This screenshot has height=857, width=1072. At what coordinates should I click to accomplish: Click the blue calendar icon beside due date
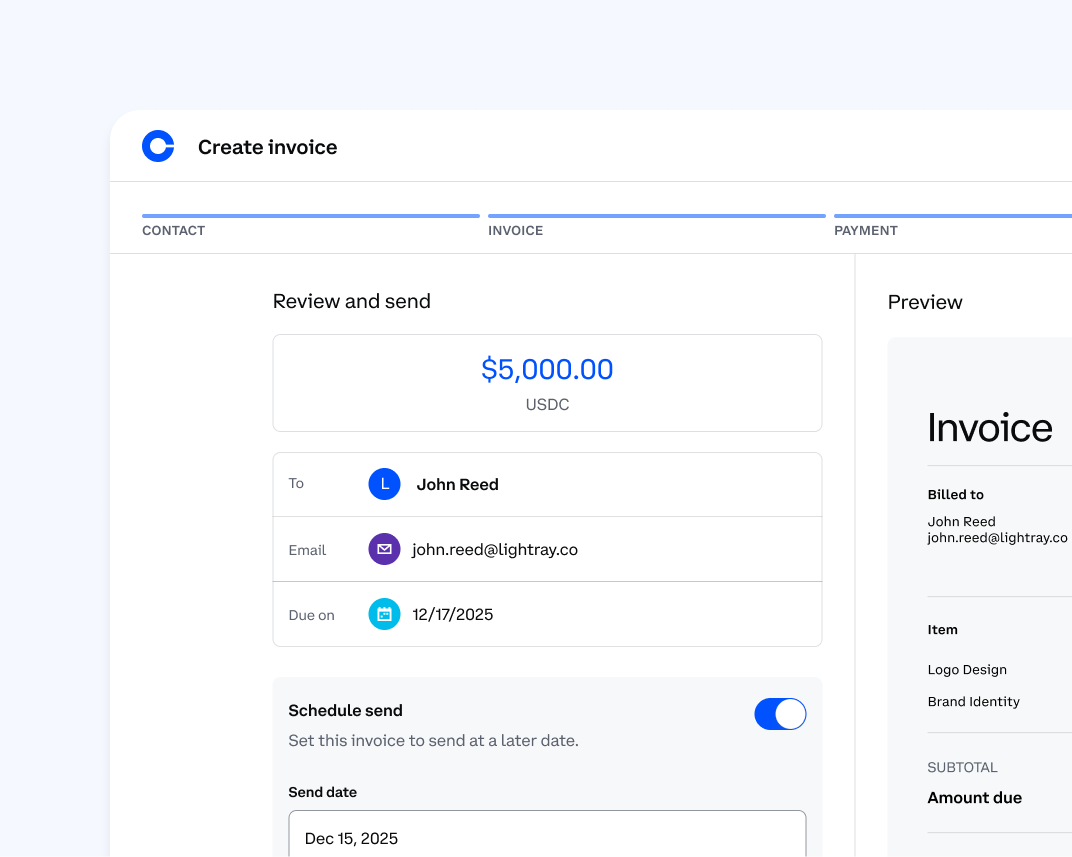[384, 614]
